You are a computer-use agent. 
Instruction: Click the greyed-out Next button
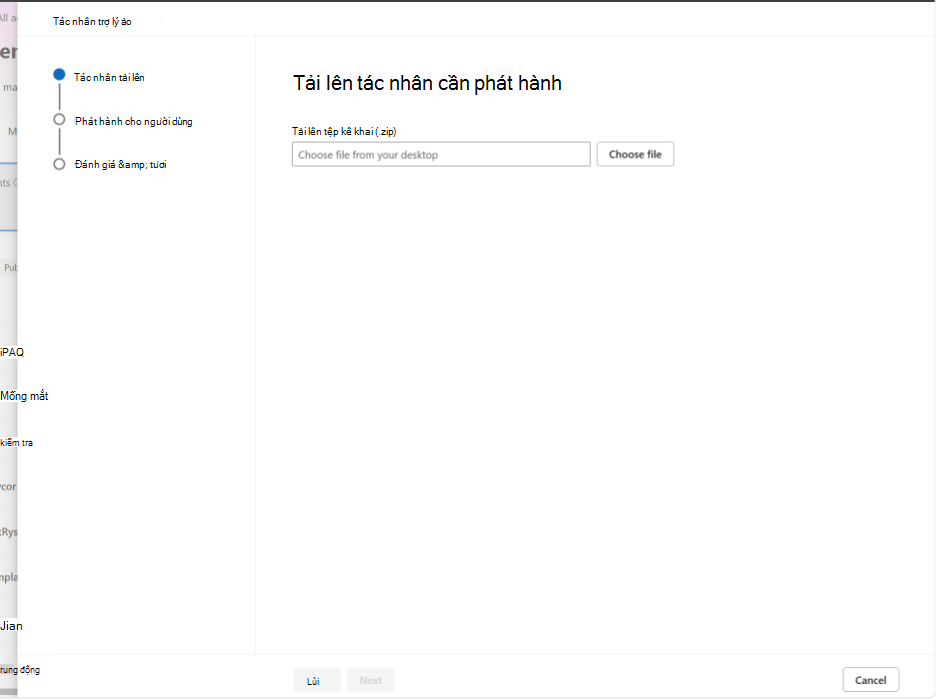[x=371, y=680]
